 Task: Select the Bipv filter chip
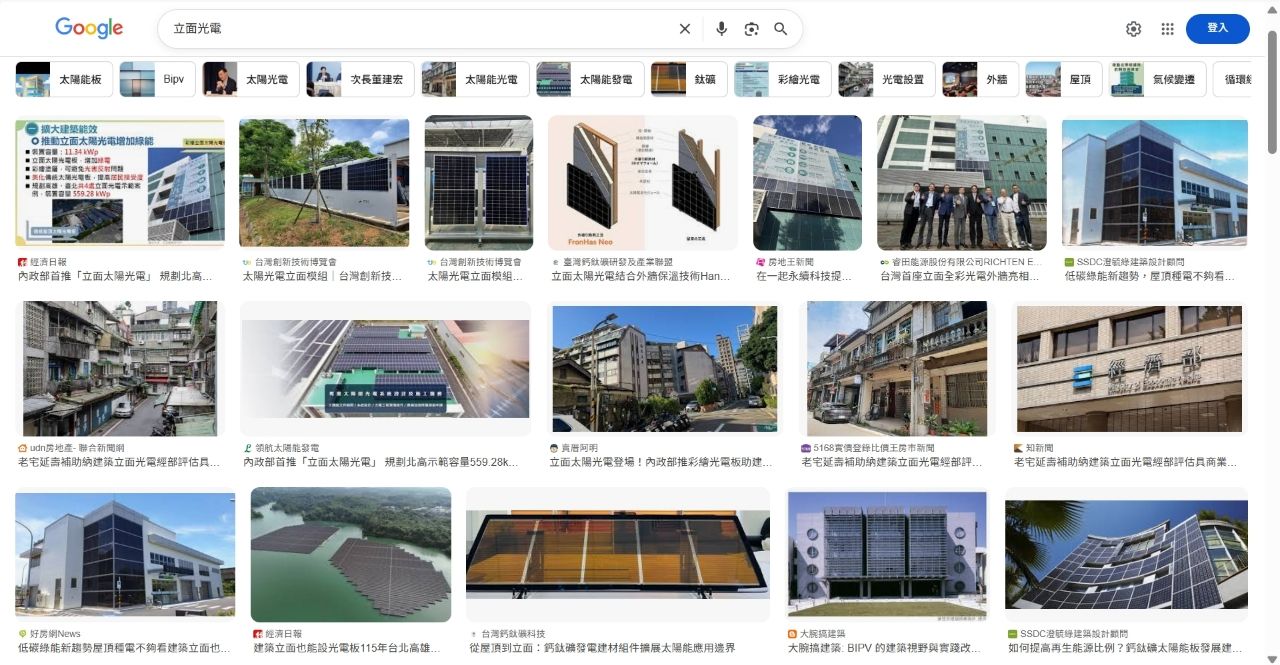(157, 79)
